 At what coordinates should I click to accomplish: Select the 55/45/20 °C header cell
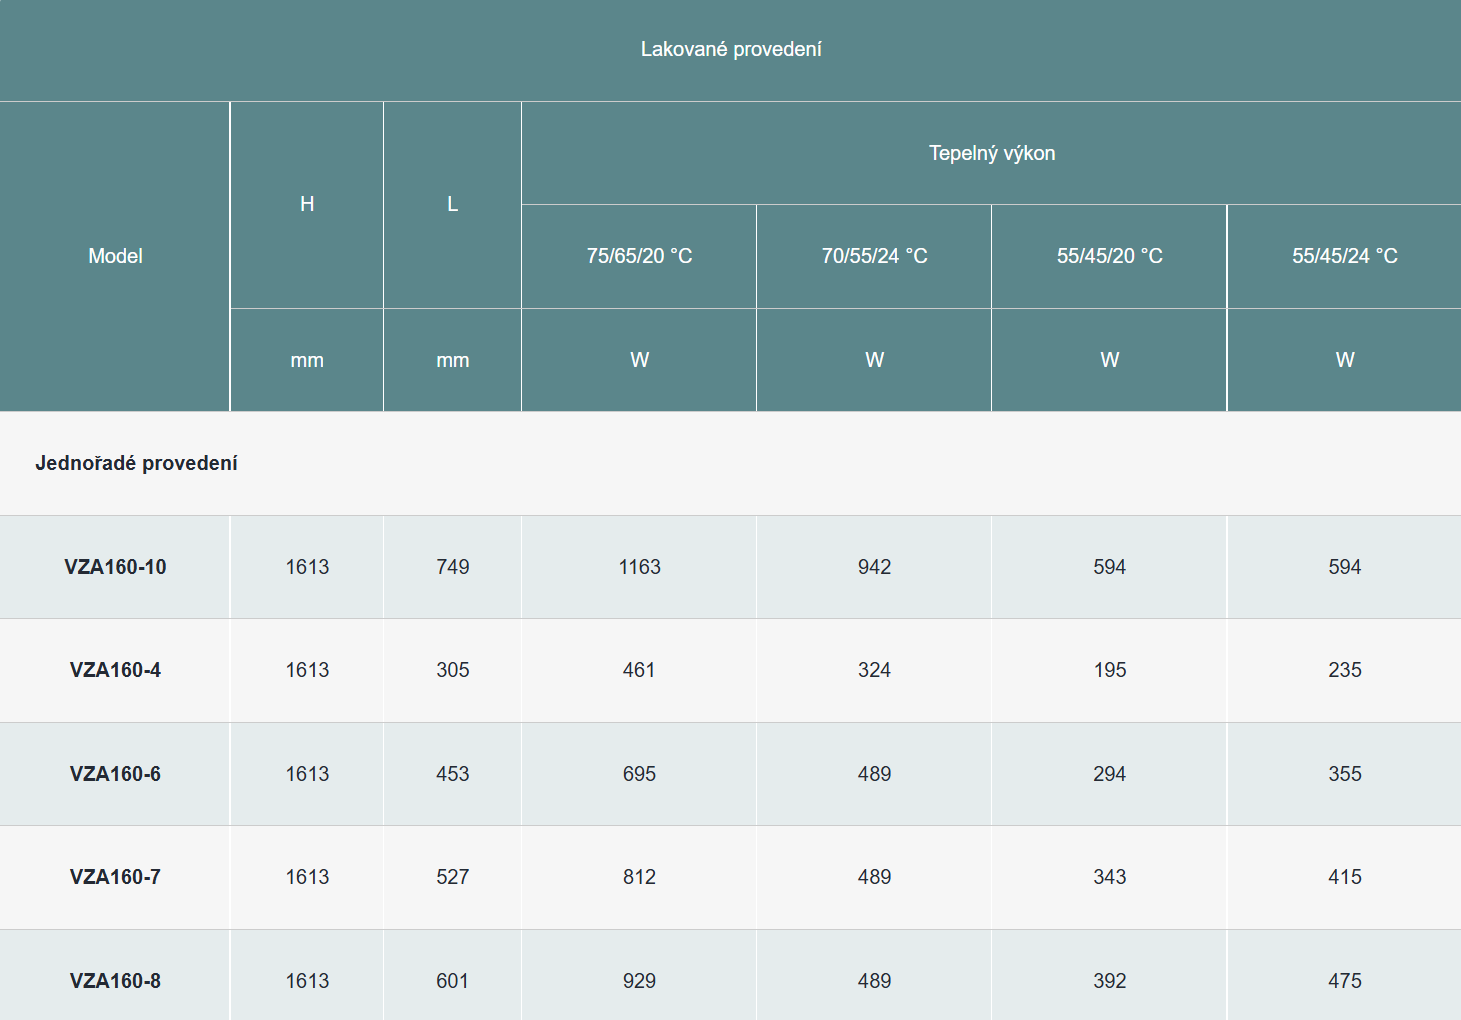[x=1109, y=256]
